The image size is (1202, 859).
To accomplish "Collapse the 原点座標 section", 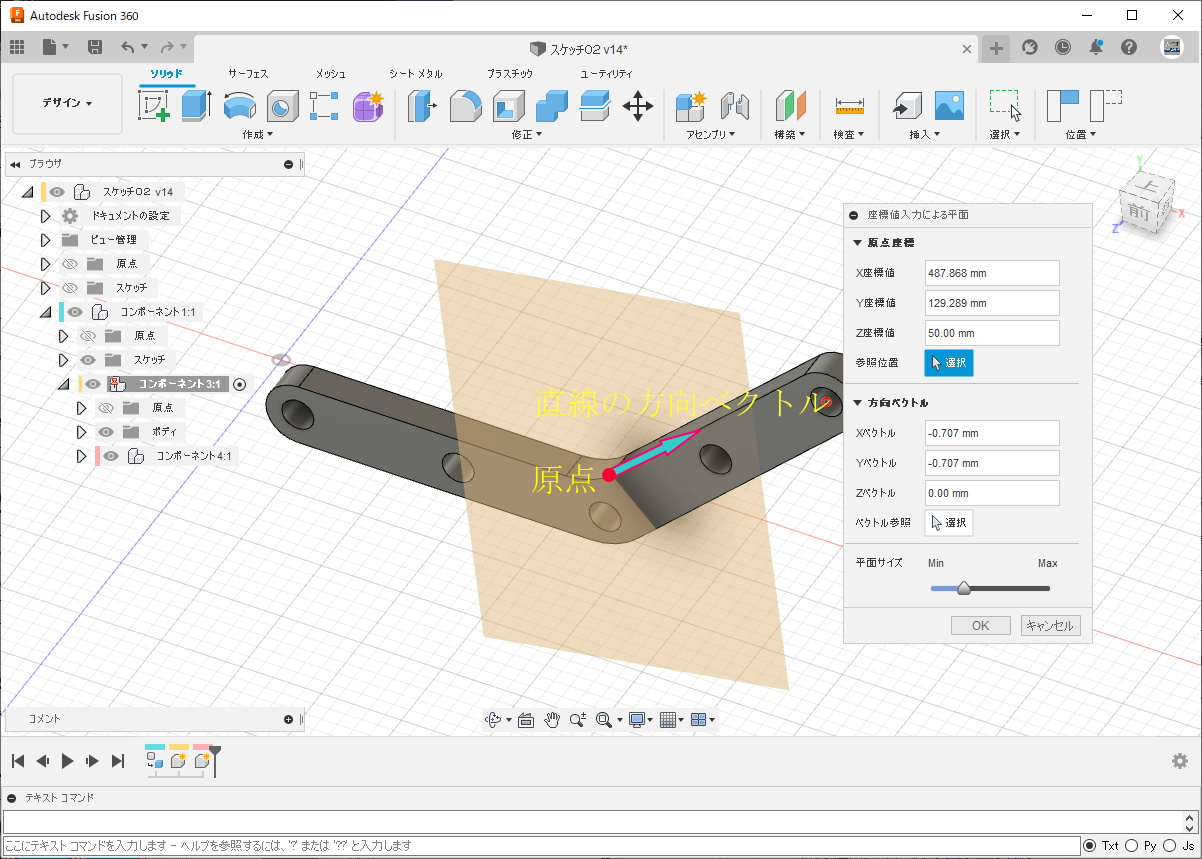I will [857, 243].
